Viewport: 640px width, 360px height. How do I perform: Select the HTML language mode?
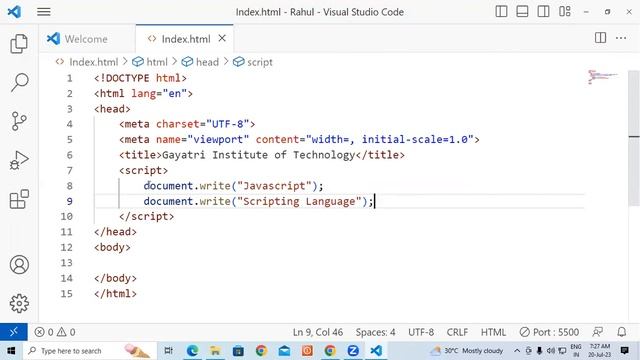493,332
